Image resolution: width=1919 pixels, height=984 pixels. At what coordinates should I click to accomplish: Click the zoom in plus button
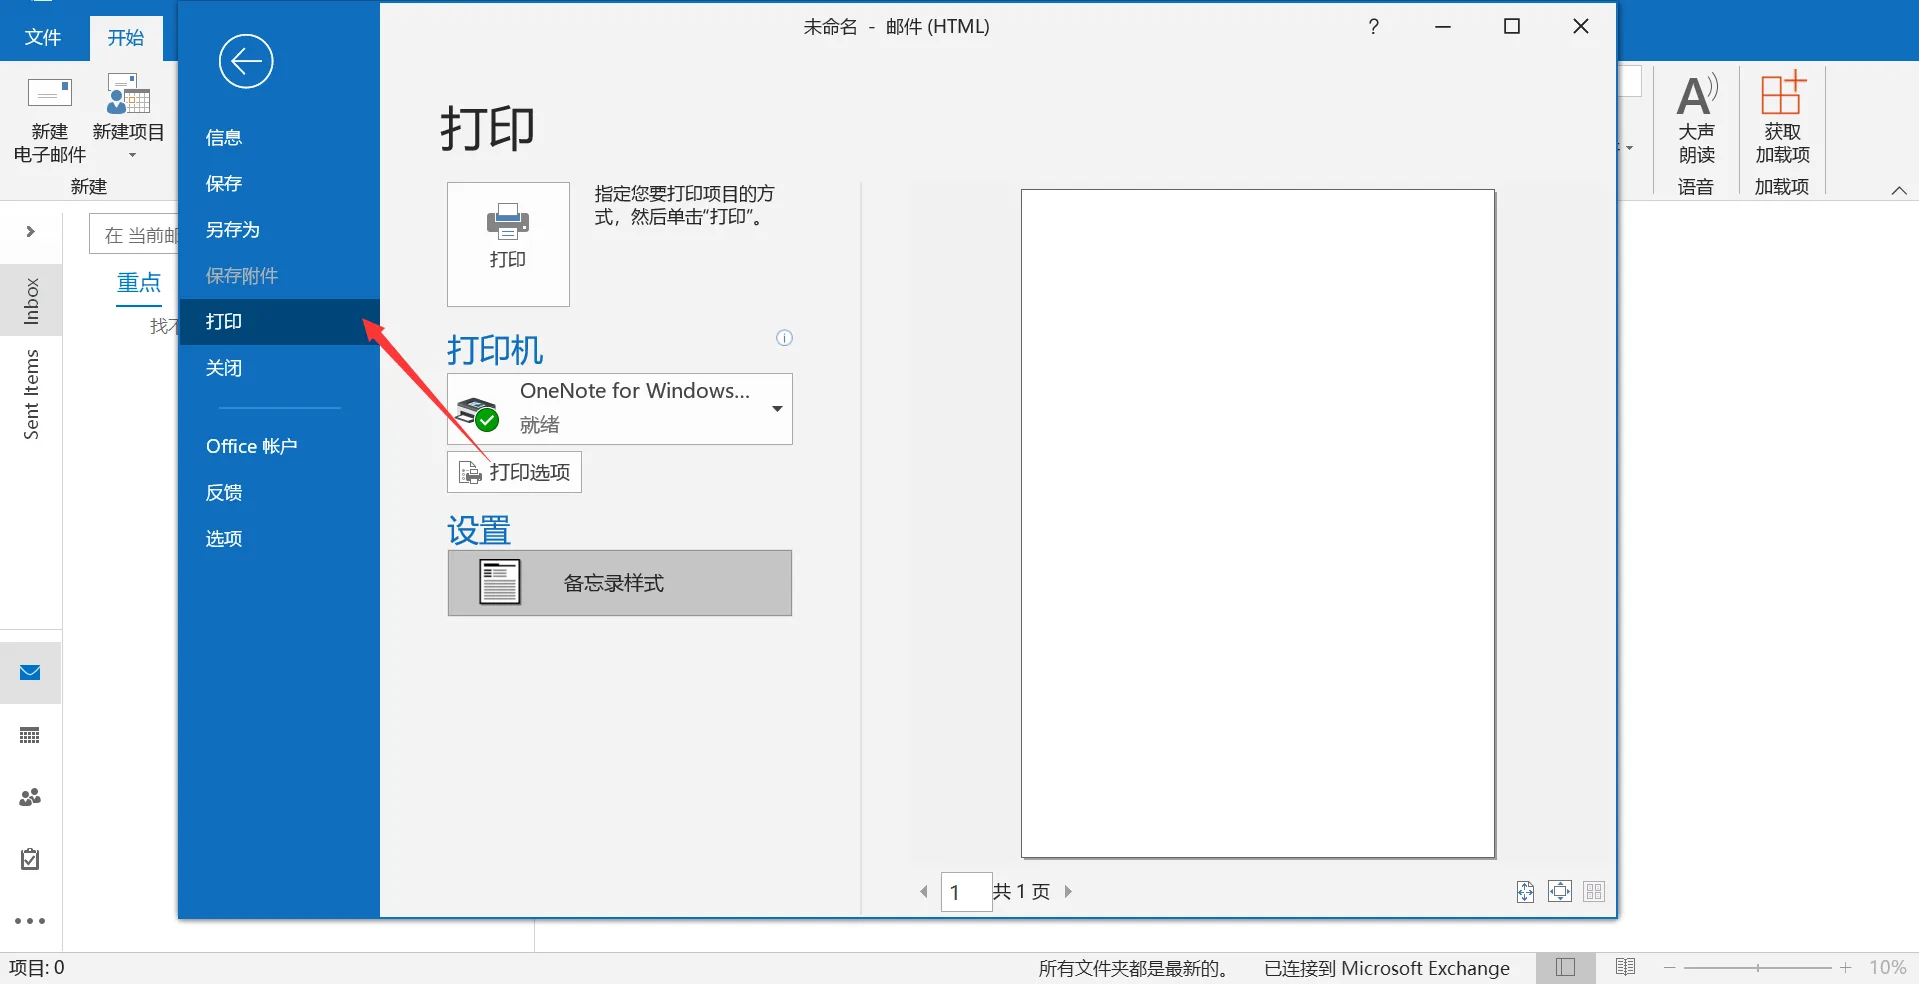click(1846, 968)
